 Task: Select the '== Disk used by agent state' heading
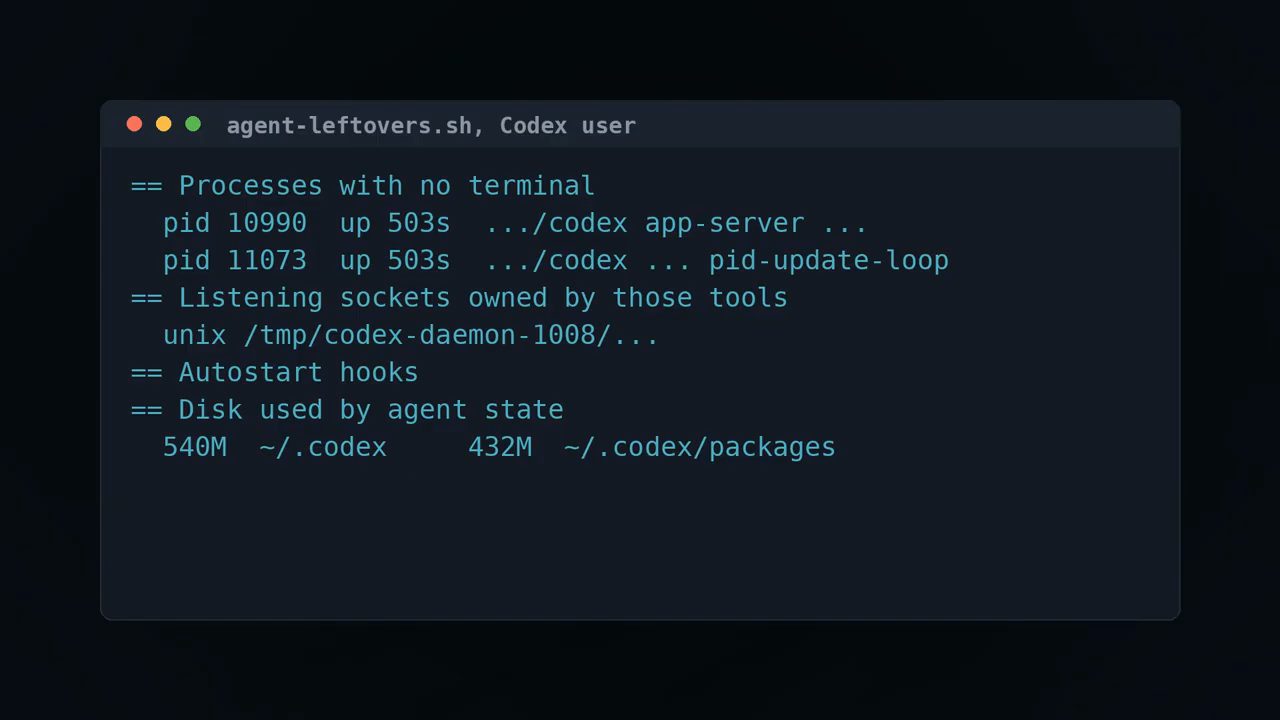point(347,410)
